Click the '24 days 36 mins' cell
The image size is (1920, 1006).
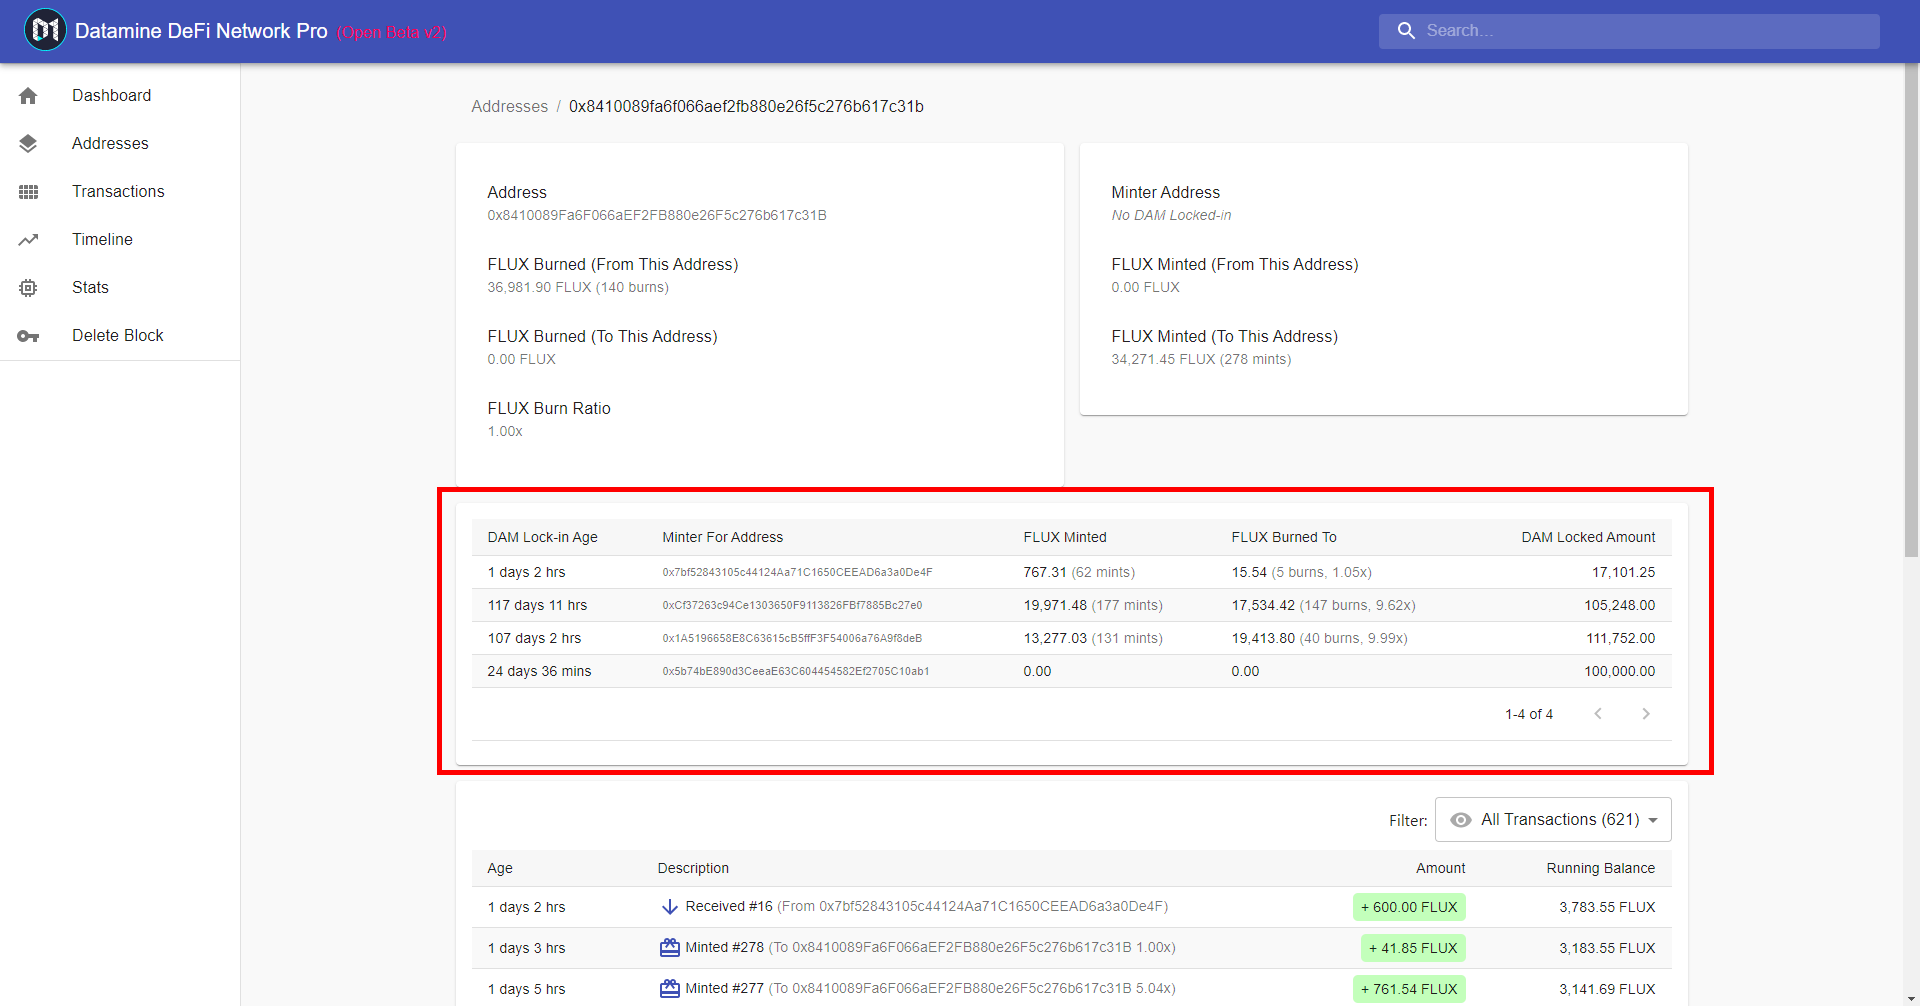(x=539, y=672)
